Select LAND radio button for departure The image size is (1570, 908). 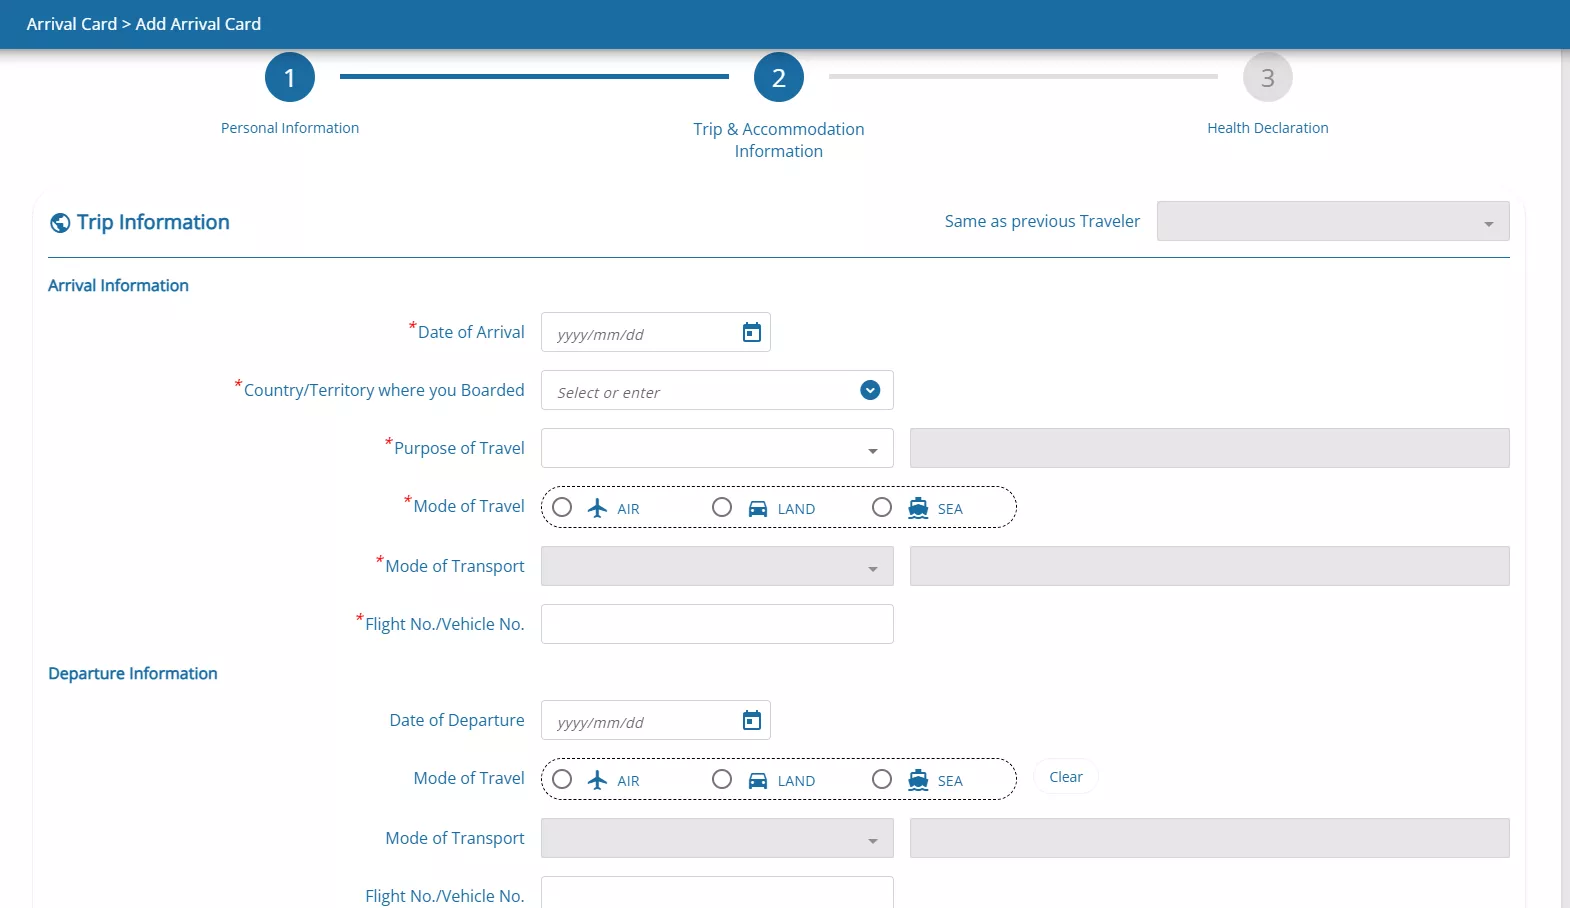[722, 780]
